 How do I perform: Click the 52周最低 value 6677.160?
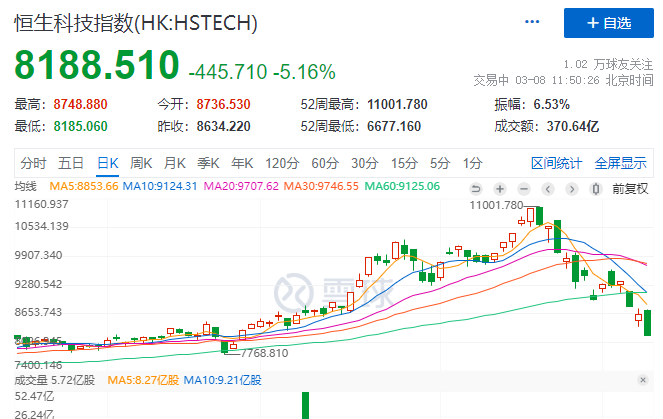394,126
